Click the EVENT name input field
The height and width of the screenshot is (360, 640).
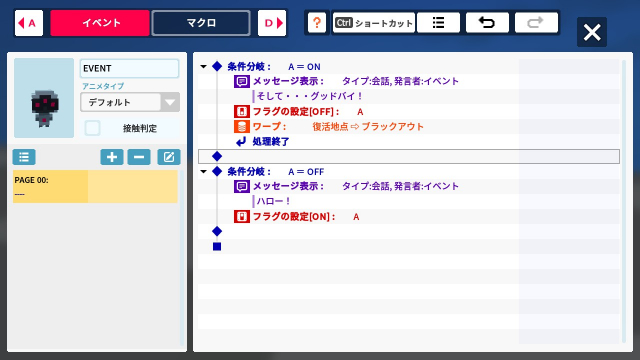pyautogui.click(x=129, y=68)
